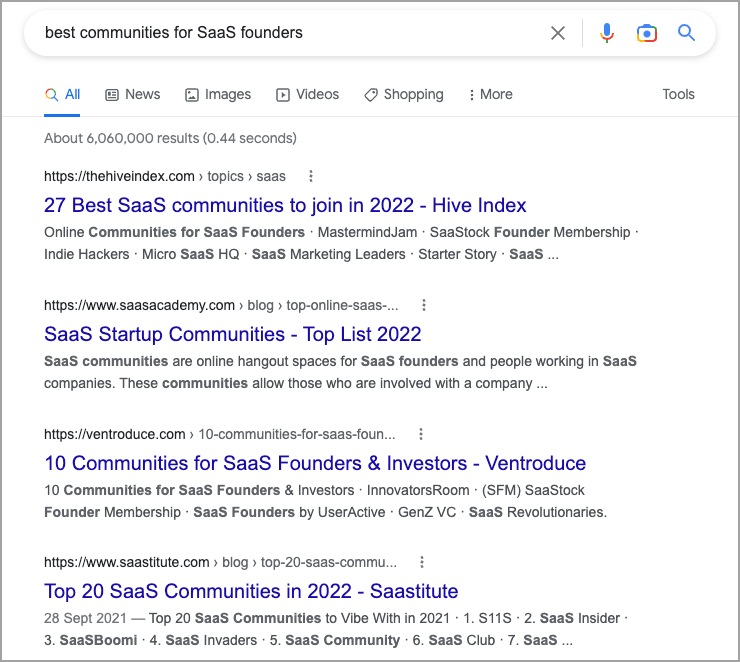Click the blue magnifying glass search icon
The image size is (740, 662).
[686, 33]
